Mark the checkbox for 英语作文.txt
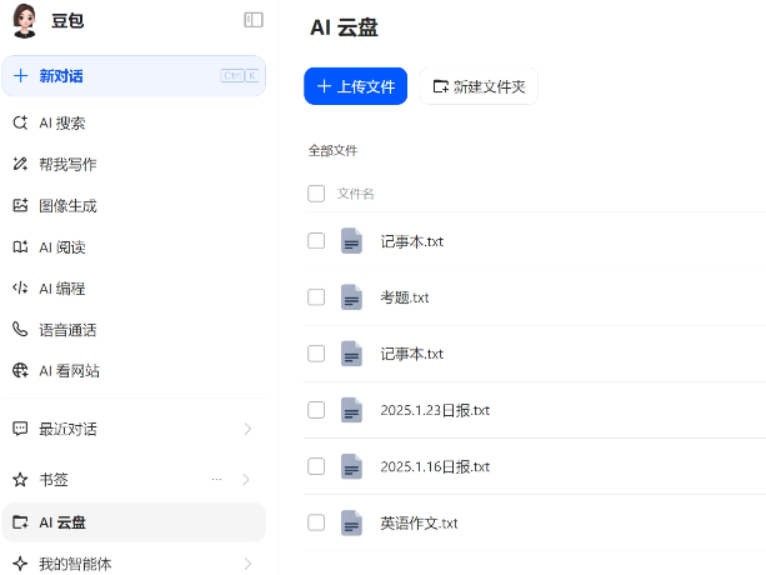The height and width of the screenshot is (575, 766). [x=316, y=523]
